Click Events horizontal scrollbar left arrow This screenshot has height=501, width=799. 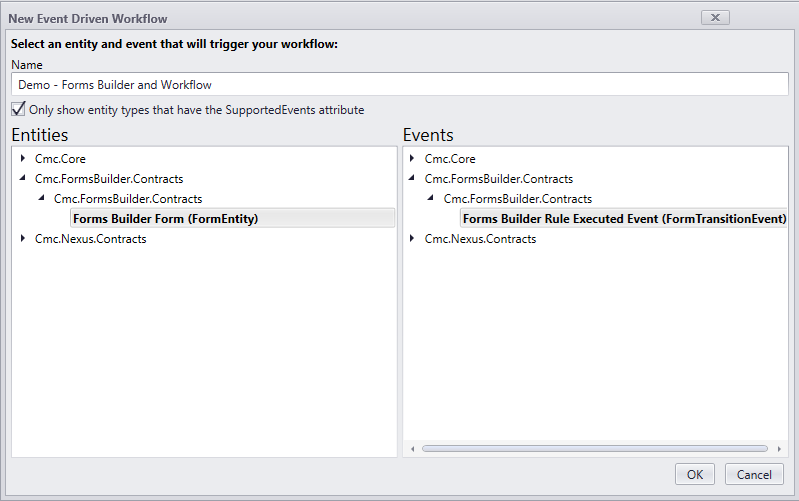point(413,449)
